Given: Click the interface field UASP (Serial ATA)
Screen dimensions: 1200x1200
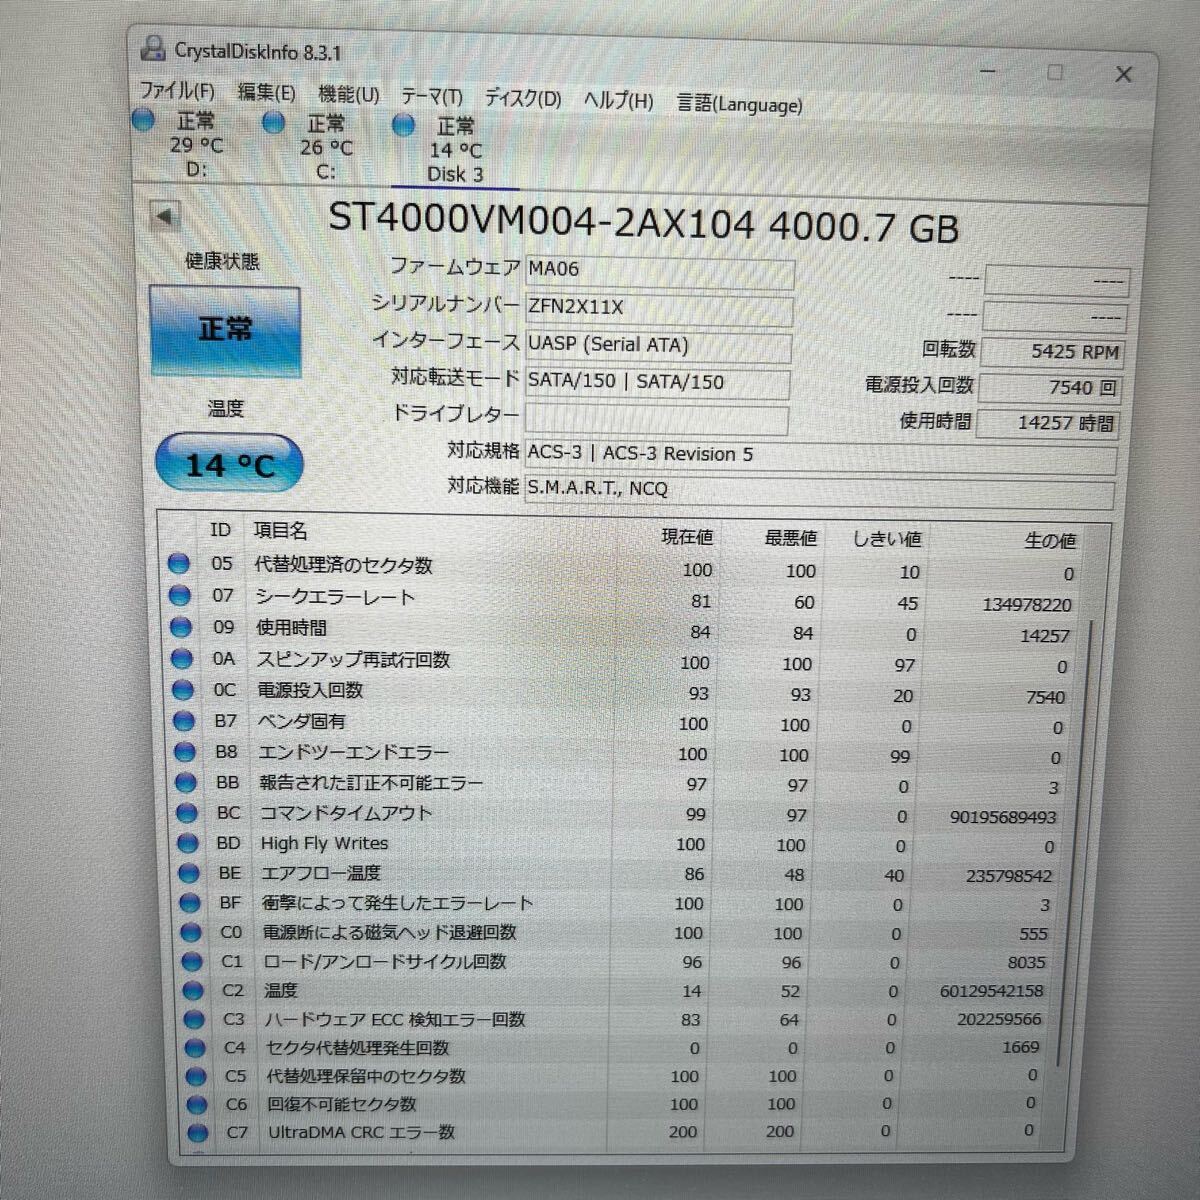Looking at the screenshot, I should click(658, 346).
